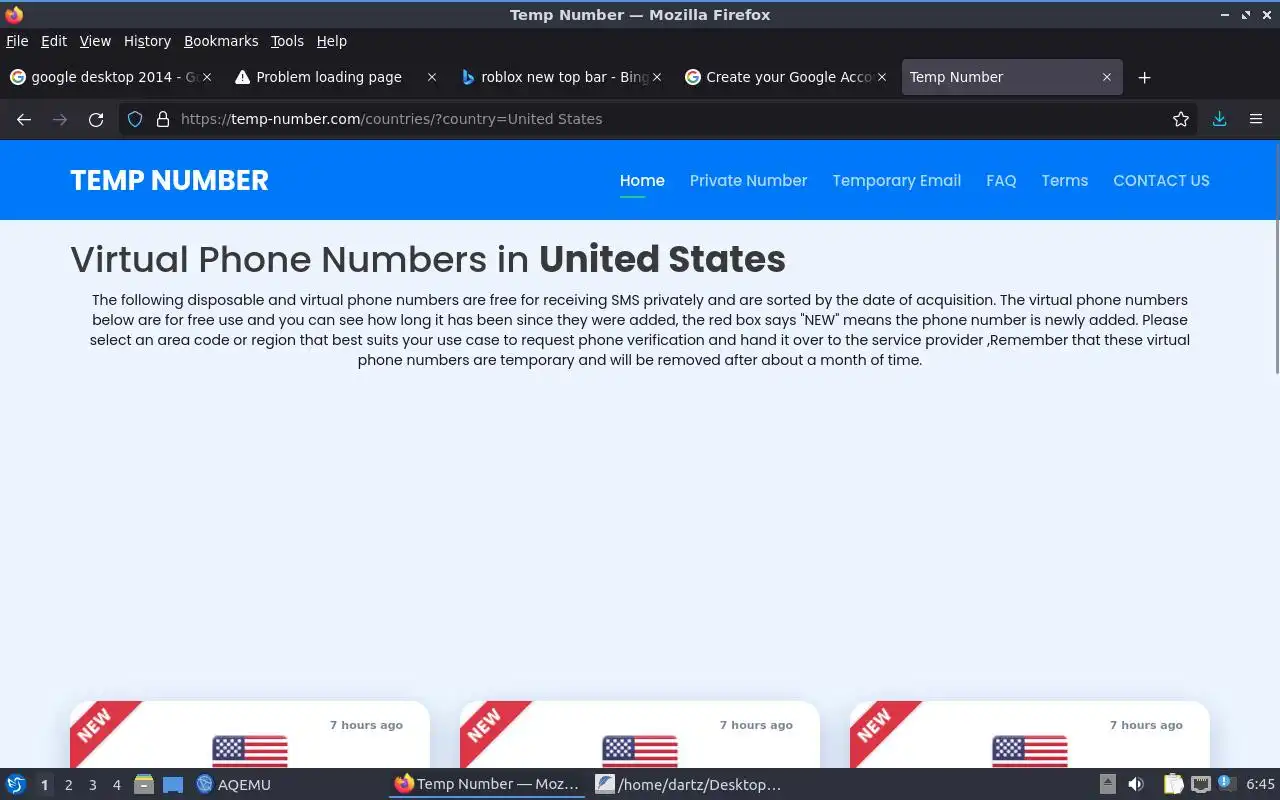This screenshot has height=800, width=1280.
Task: Open the CONTACT US page
Action: [x=1161, y=181]
